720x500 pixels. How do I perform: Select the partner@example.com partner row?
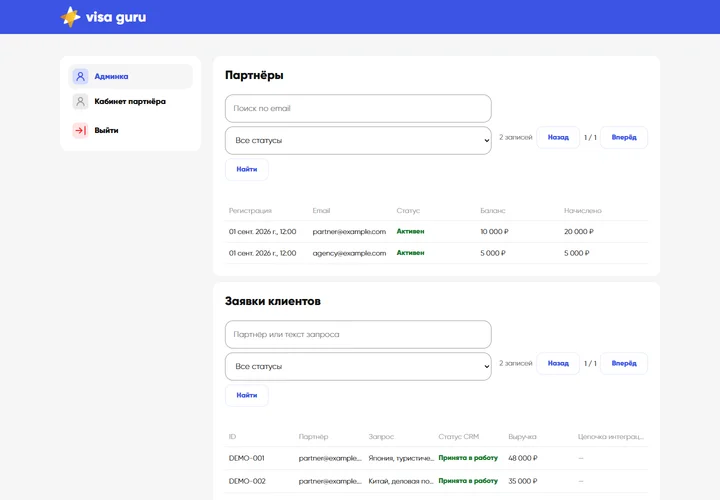point(437,231)
